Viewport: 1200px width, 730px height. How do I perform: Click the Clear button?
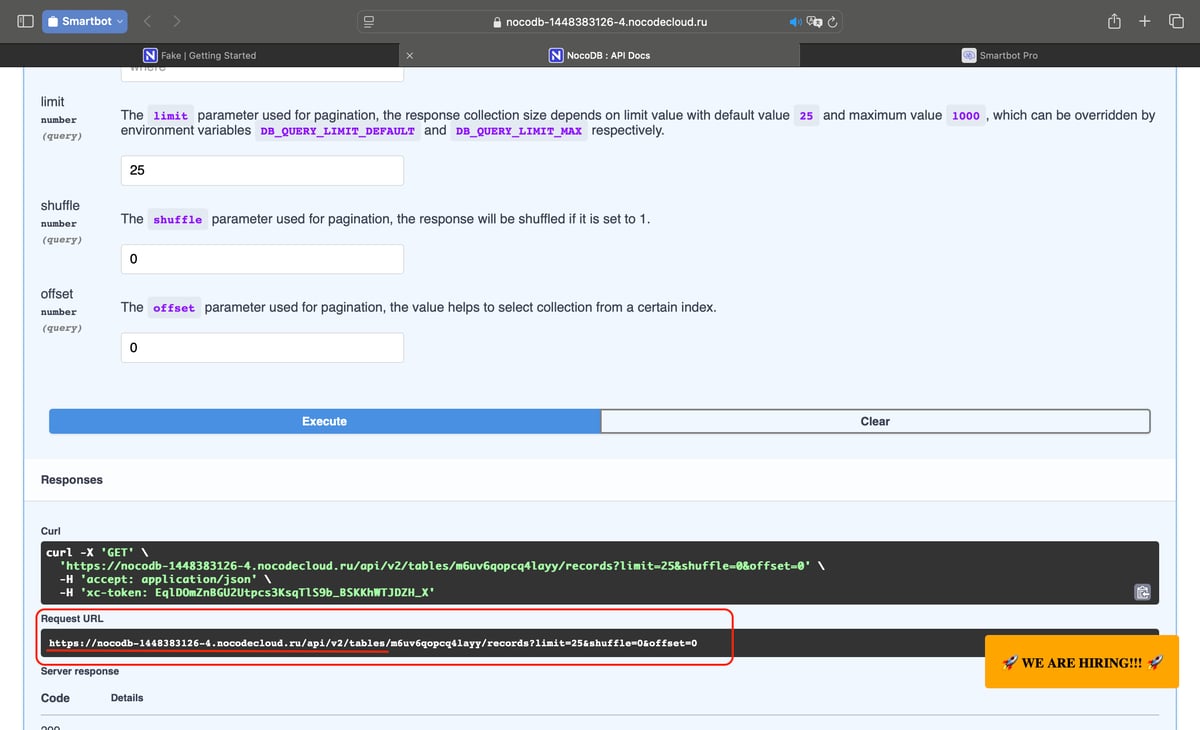pyautogui.click(x=875, y=421)
